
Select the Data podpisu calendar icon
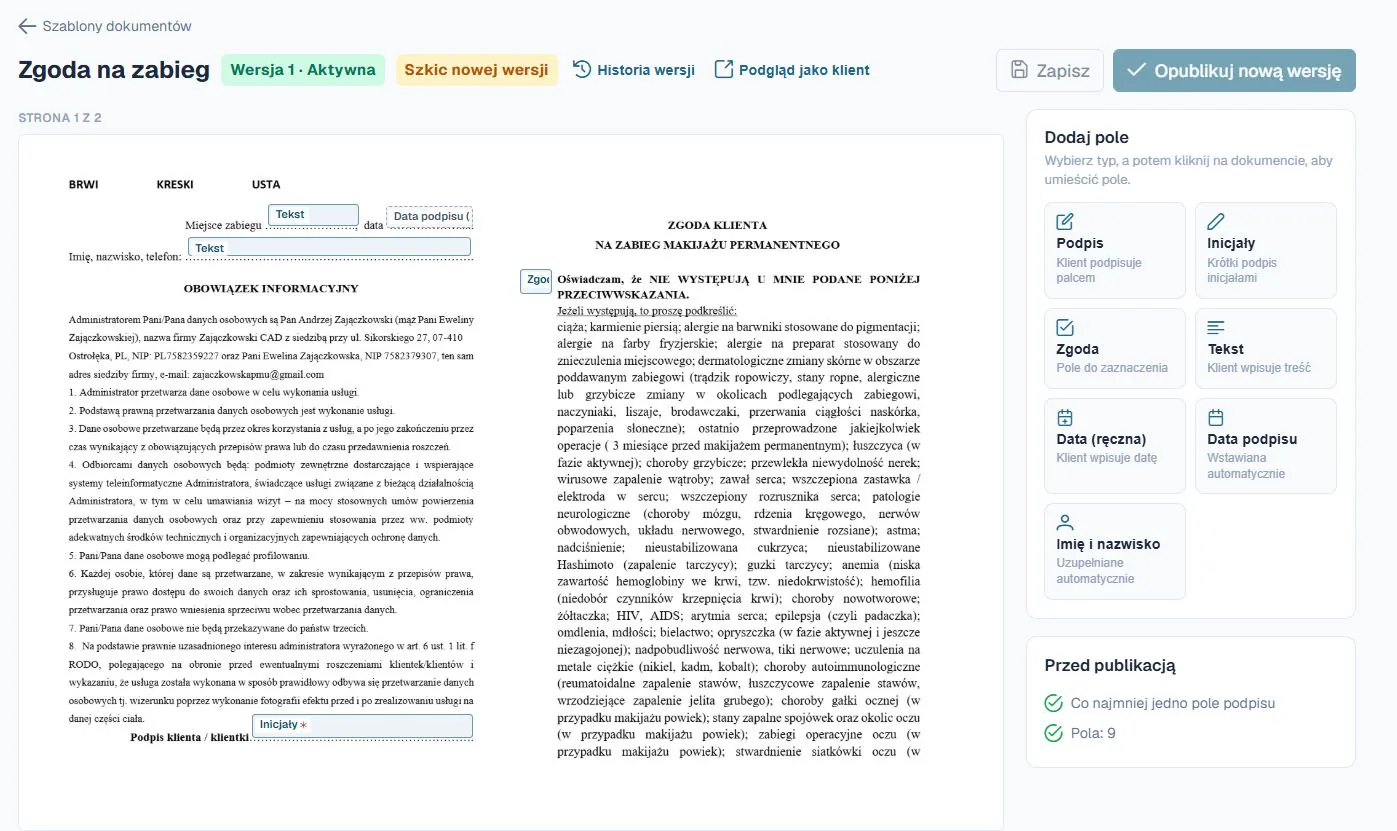point(1216,417)
